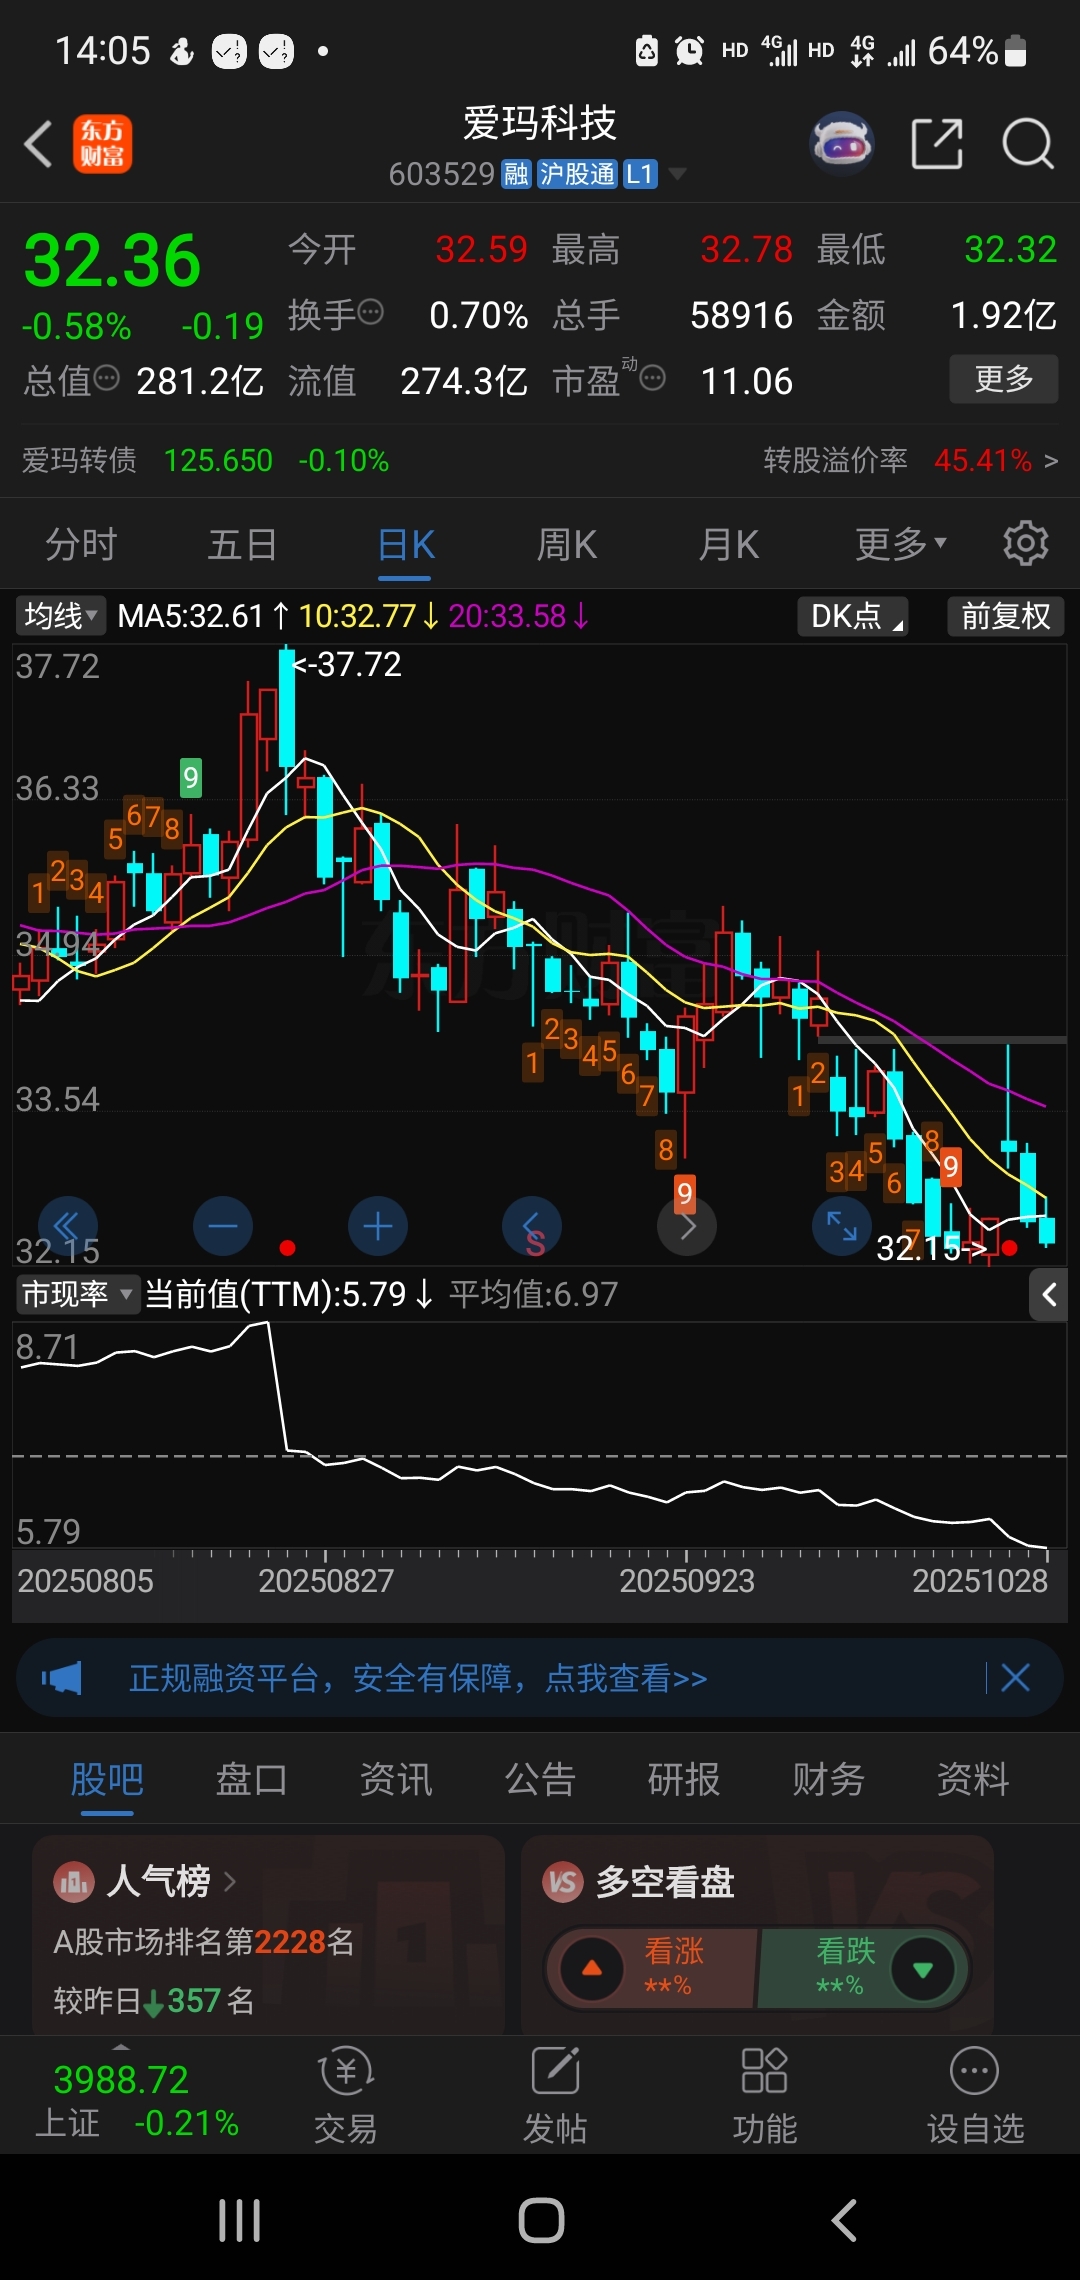Move chart right with gray arrow
Viewport: 1080px width, 2280px height.
point(687,1226)
